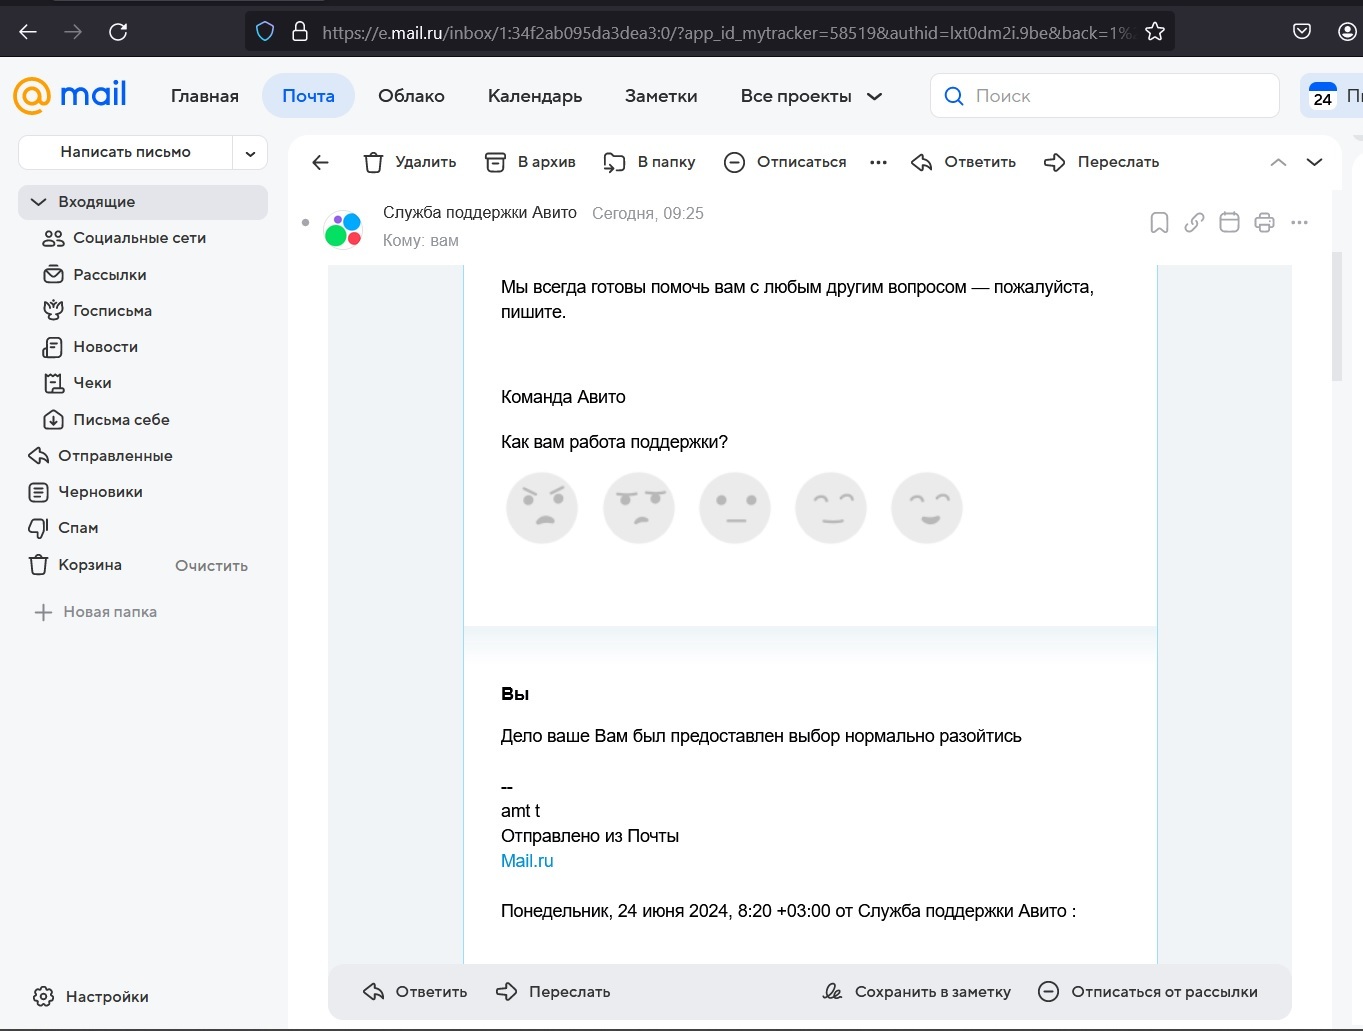The height and width of the screenshot is (1031, 1363).
Task: Open the browser account profile icon
Action: [x=1348, y=32]
